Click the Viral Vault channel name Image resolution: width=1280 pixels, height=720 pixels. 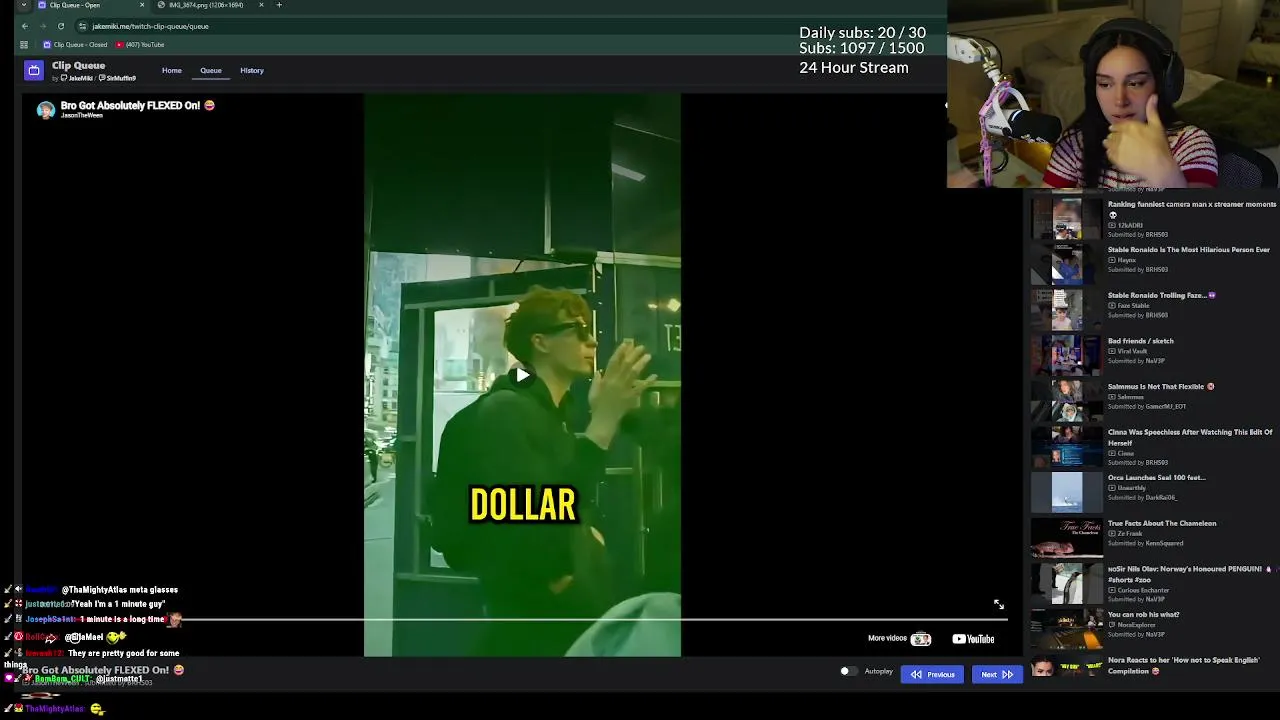(x=1132, y=352)
